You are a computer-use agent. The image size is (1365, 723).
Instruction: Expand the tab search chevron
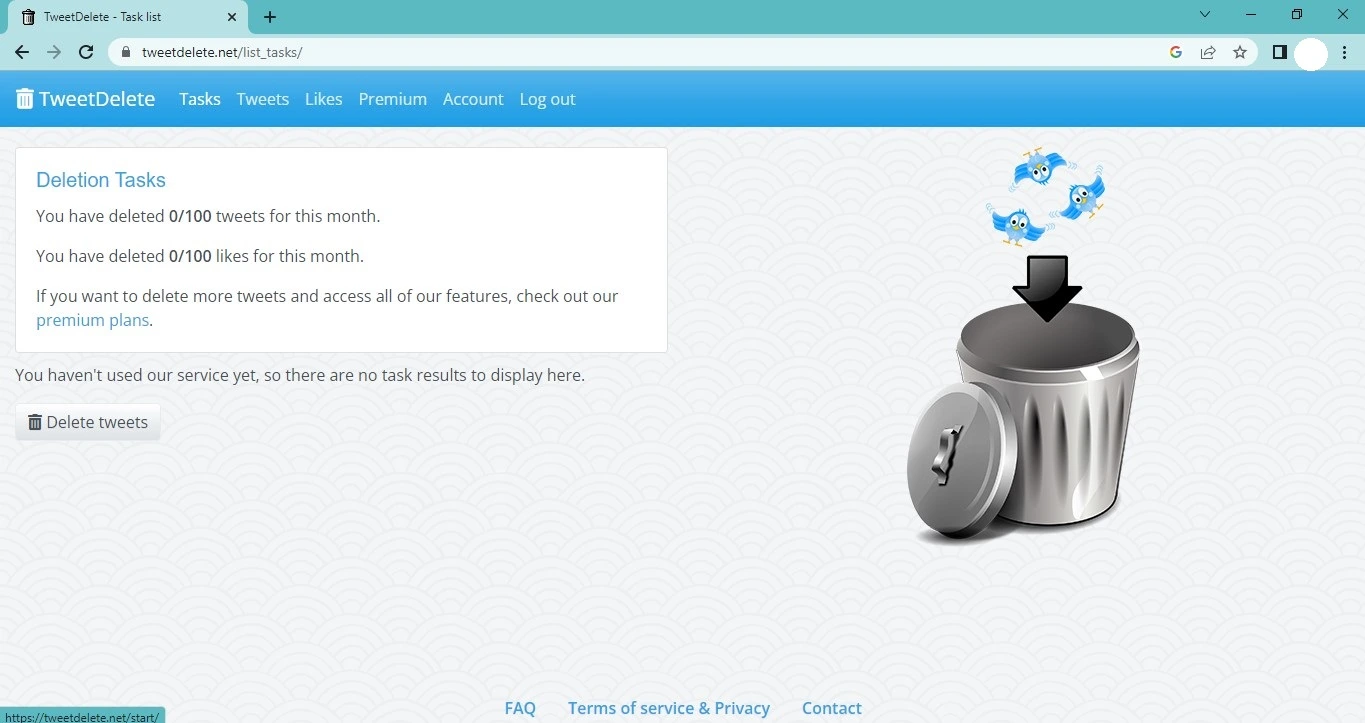coord(1205,15)
